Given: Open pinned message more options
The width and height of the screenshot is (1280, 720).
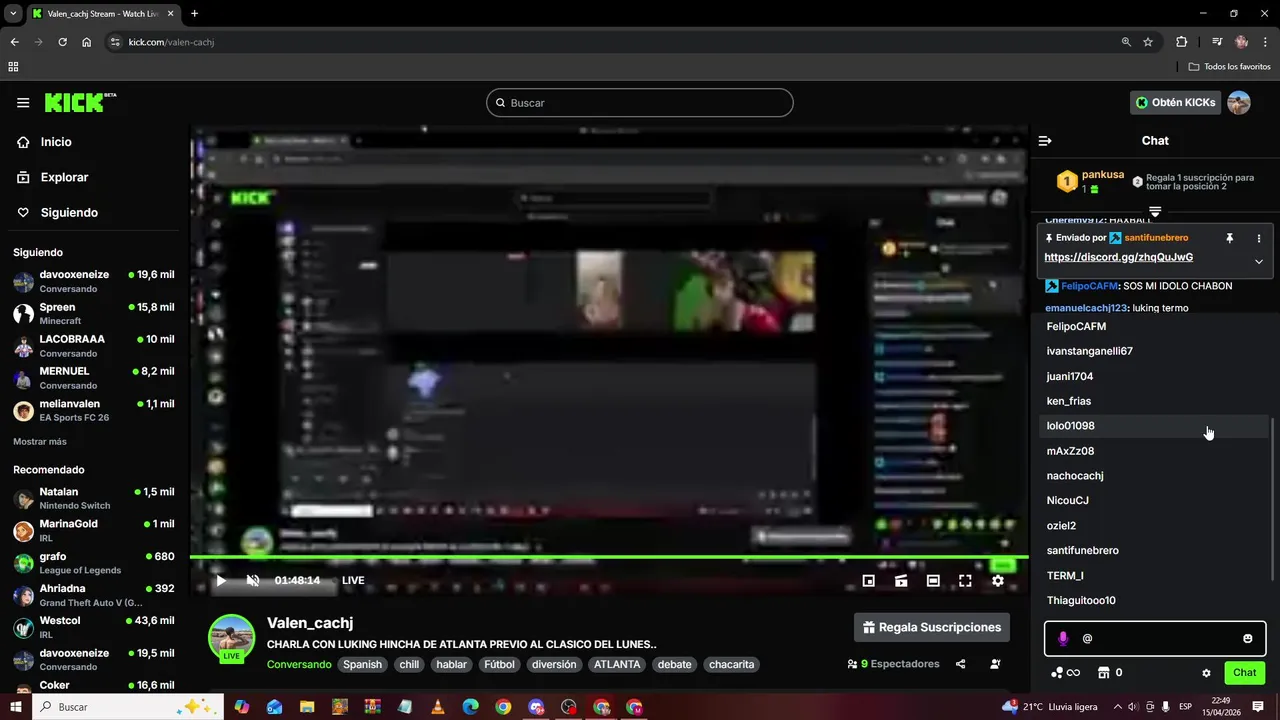Looking at the screenshot, I should point(1259,238).
